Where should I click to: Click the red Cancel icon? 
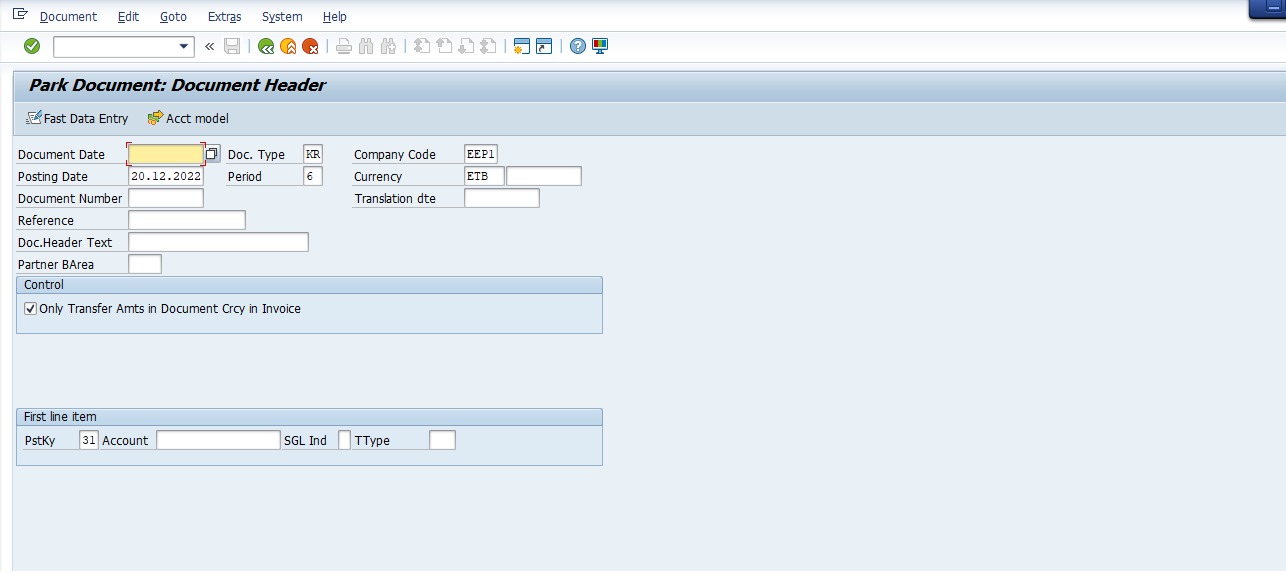(310, 46)
